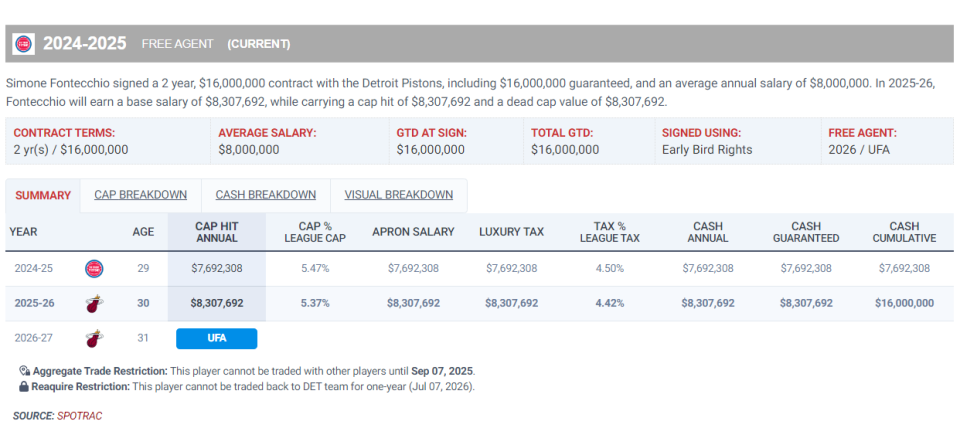Screen dimensions: 960x445
Task: Select the Cash Breakdown tab
Action: [266, 195]
